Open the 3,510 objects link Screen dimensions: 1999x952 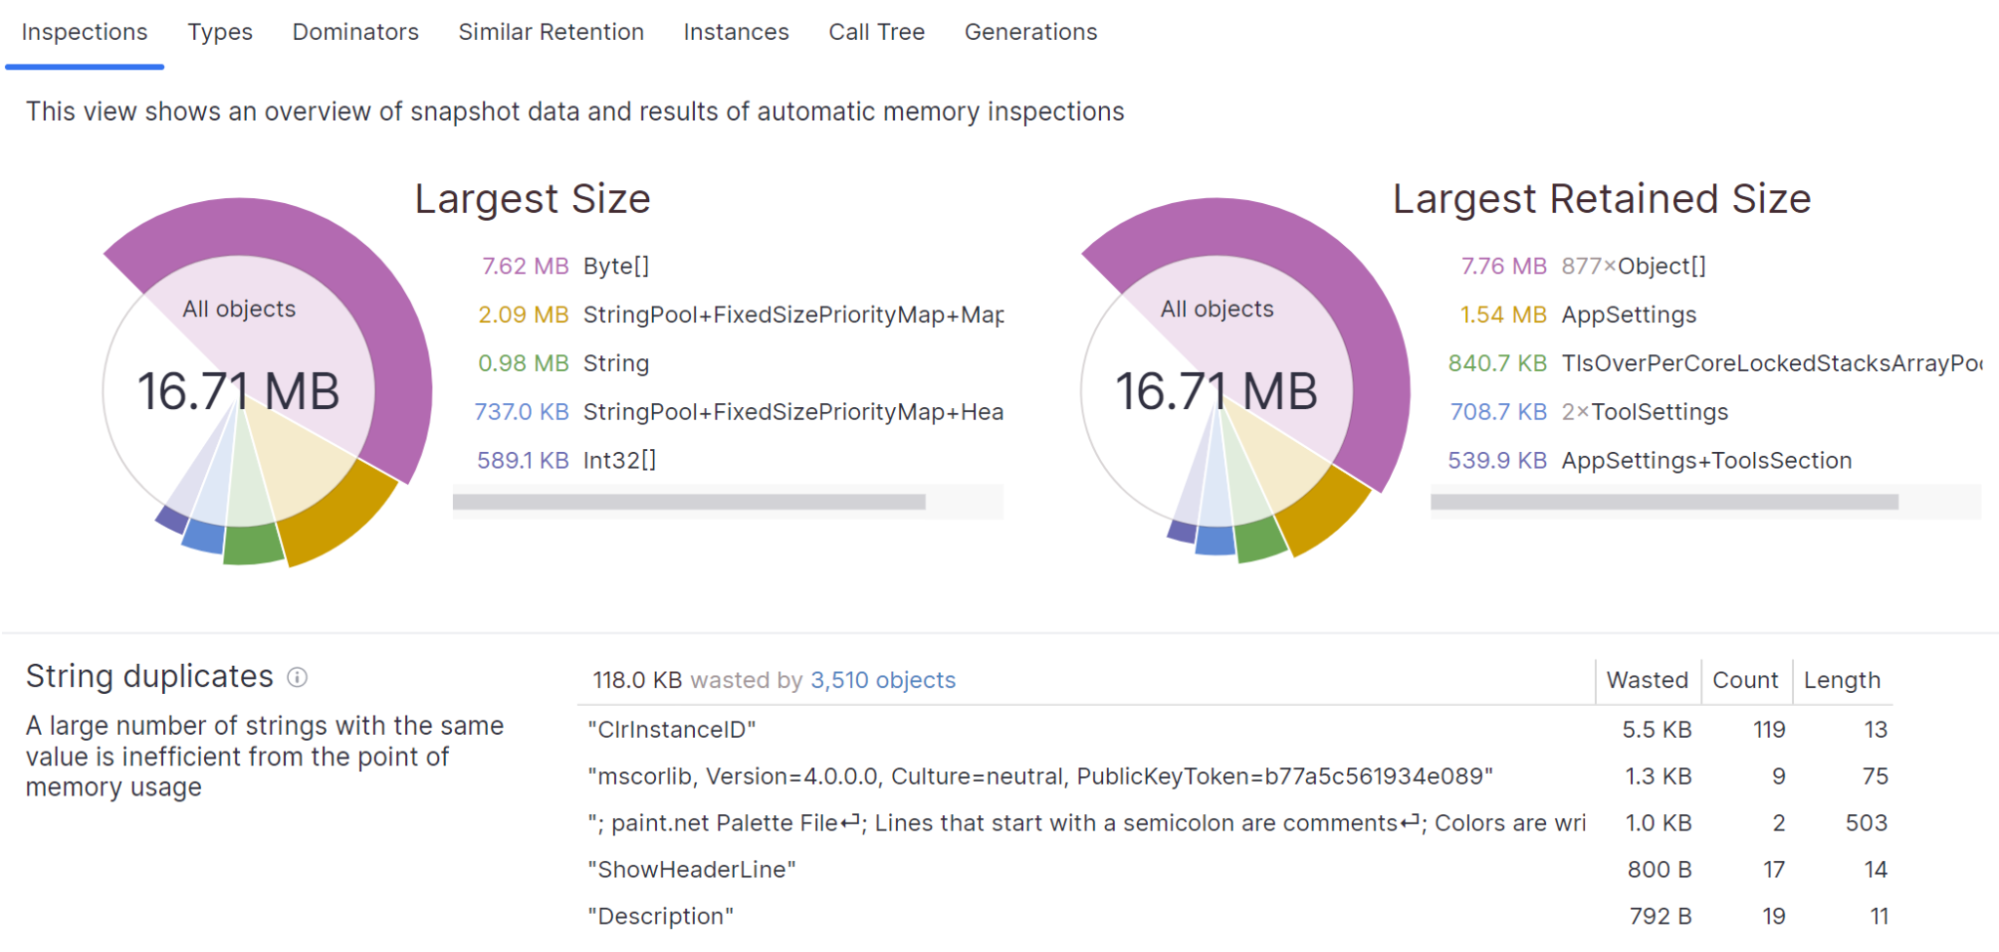882,680
